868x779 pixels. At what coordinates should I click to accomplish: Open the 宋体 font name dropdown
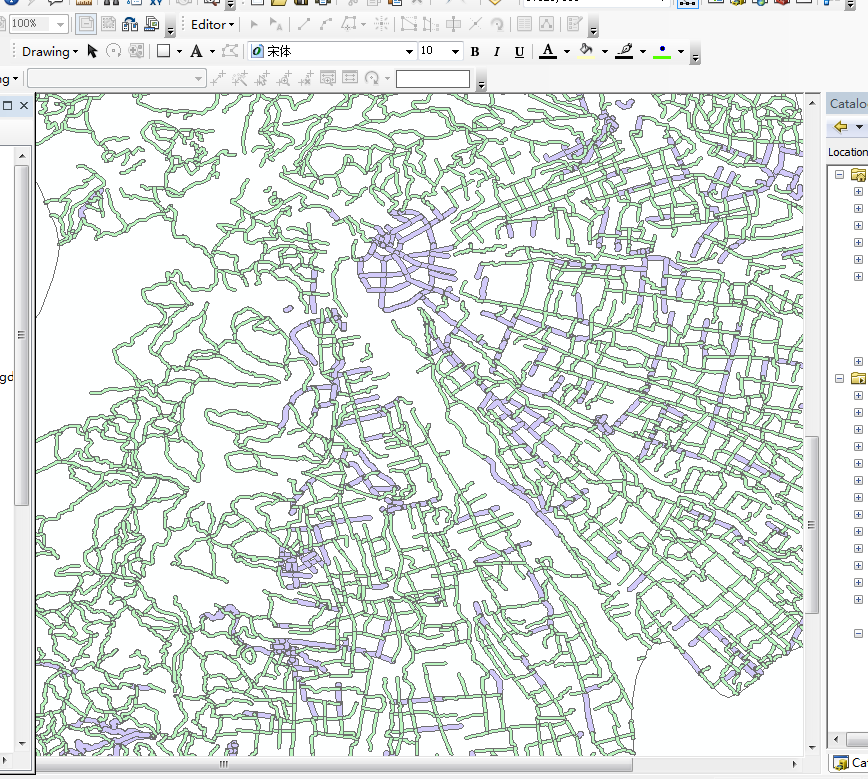(x=409, y=52)
